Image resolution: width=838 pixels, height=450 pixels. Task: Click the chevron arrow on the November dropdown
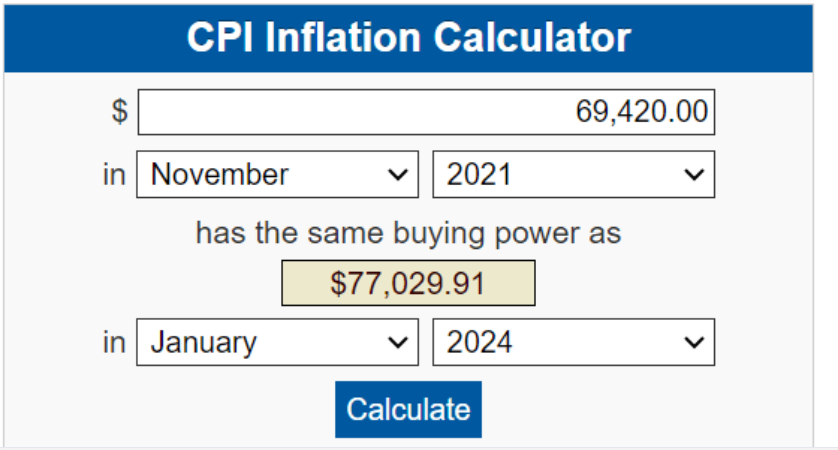pyautogui.click(x=398, y=175)
